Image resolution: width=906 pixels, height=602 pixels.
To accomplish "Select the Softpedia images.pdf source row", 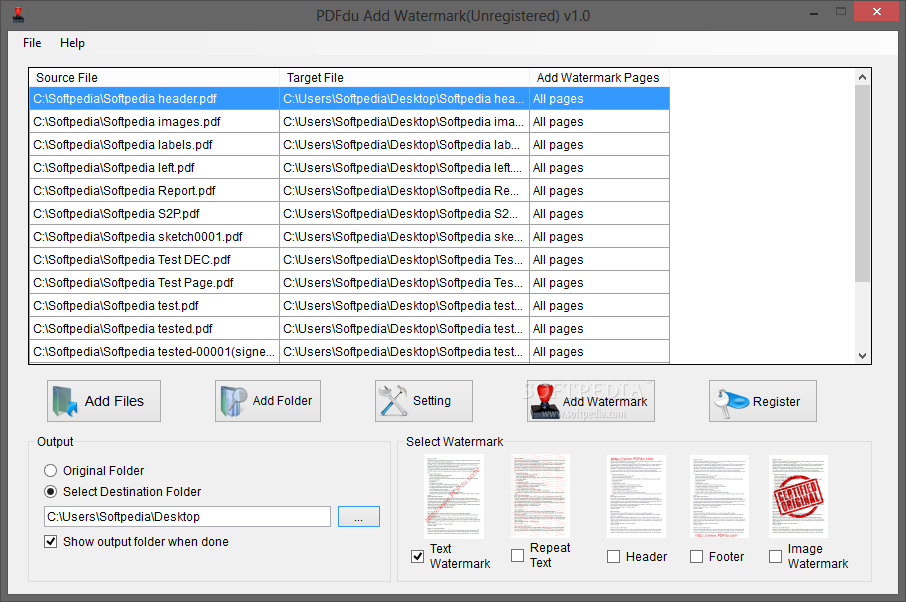I will 154,122.
